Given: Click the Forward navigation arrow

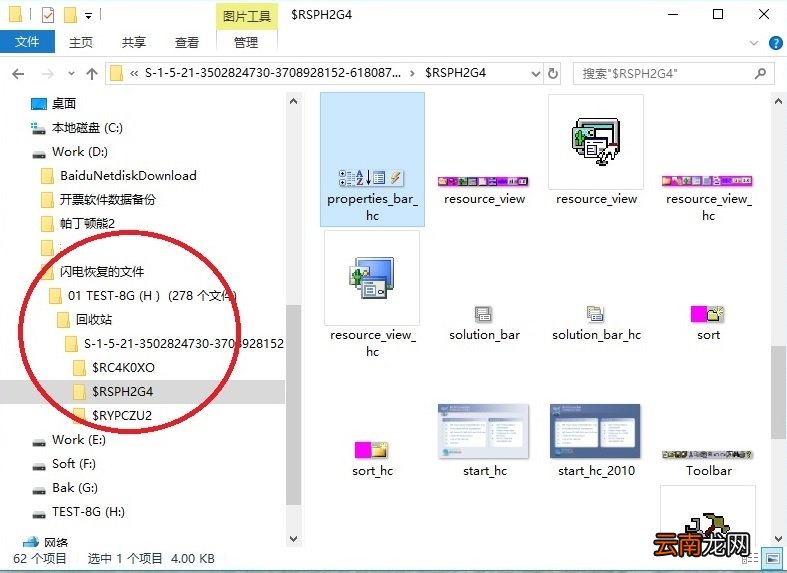Looking at the screenshot, I should pos(48,74).
